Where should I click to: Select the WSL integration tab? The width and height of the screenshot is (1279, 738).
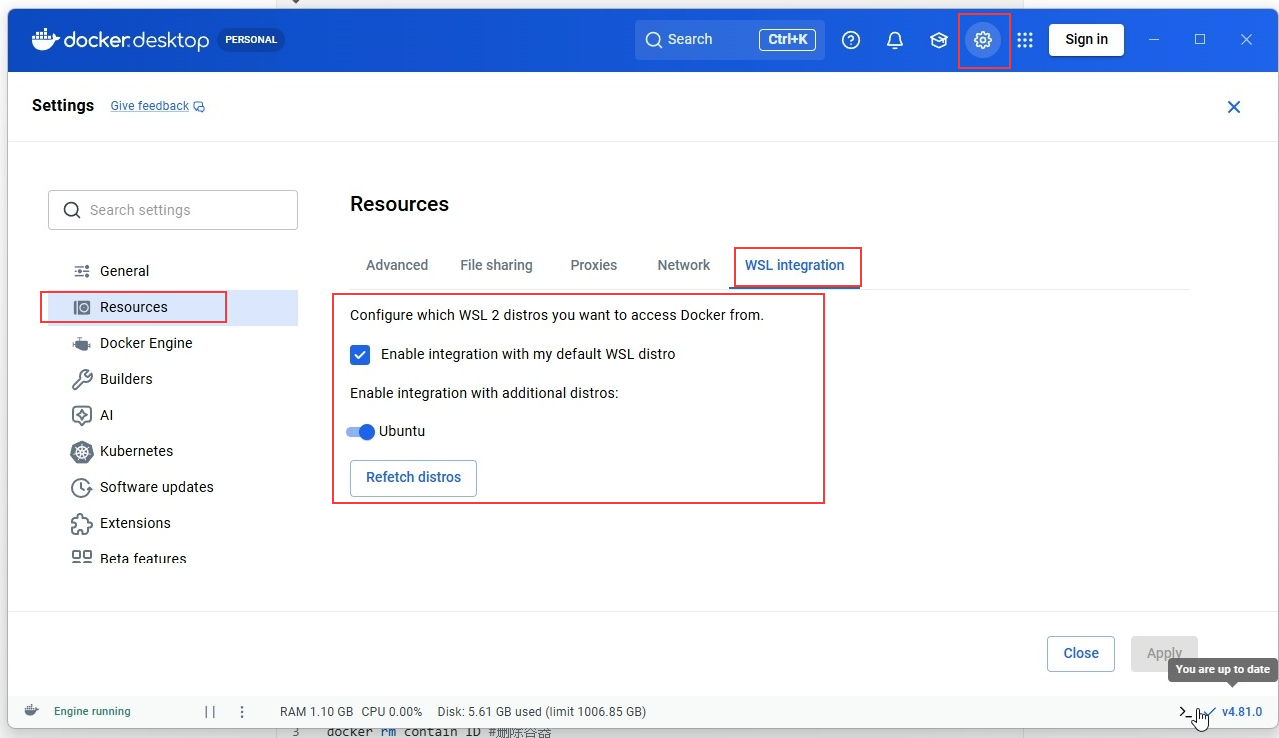[x=795, y=265]
